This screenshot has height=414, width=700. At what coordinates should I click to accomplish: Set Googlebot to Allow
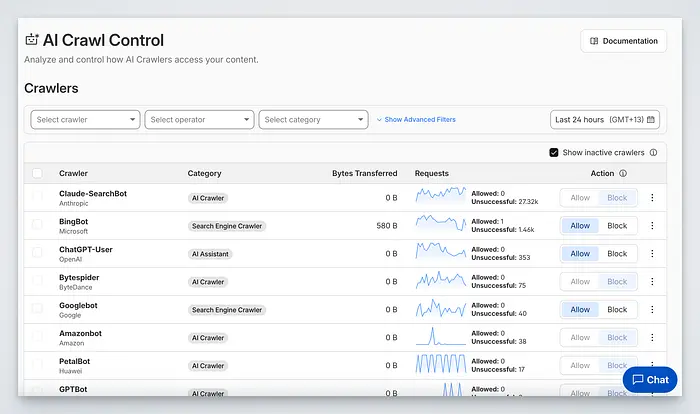point(580,309)
